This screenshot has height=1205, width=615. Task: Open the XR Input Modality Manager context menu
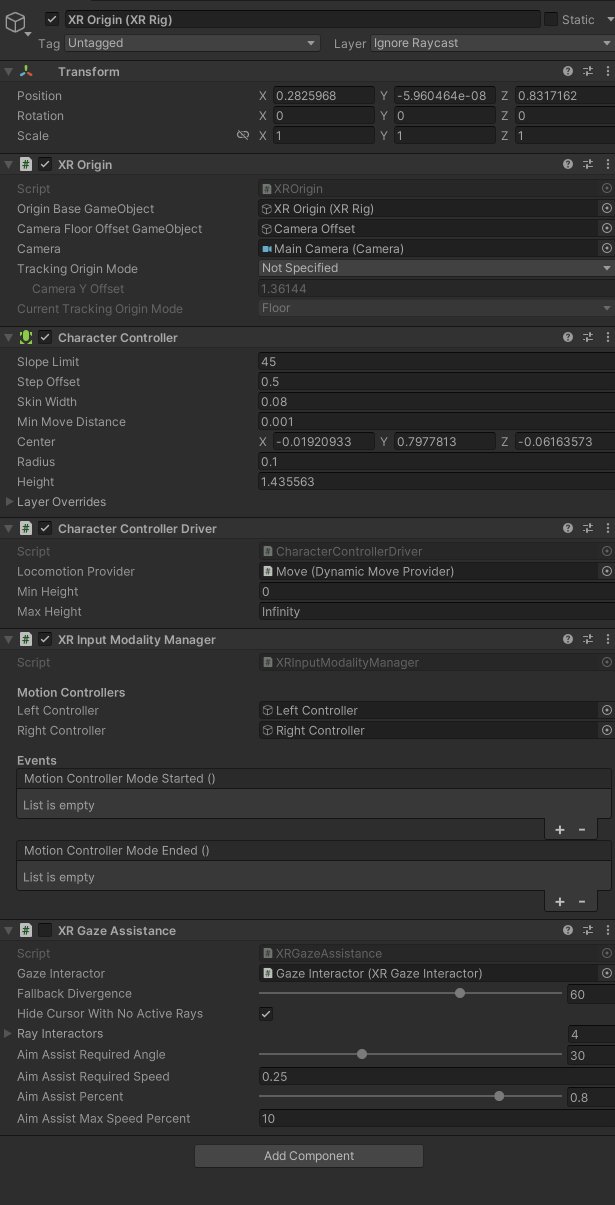pyautogui.click(x=606, y=639)
